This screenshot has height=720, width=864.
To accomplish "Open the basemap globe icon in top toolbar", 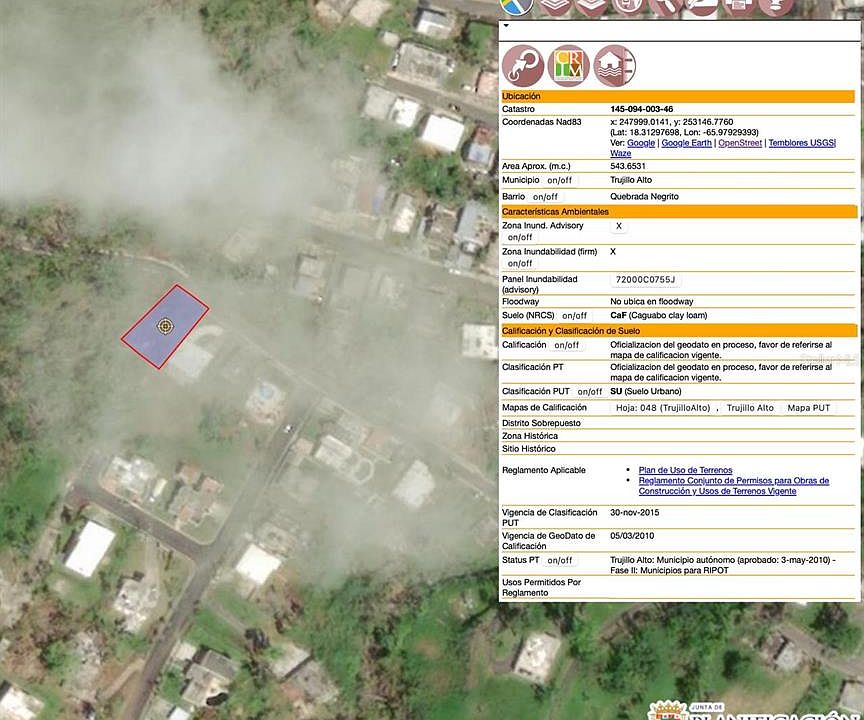I will point(517,6).
